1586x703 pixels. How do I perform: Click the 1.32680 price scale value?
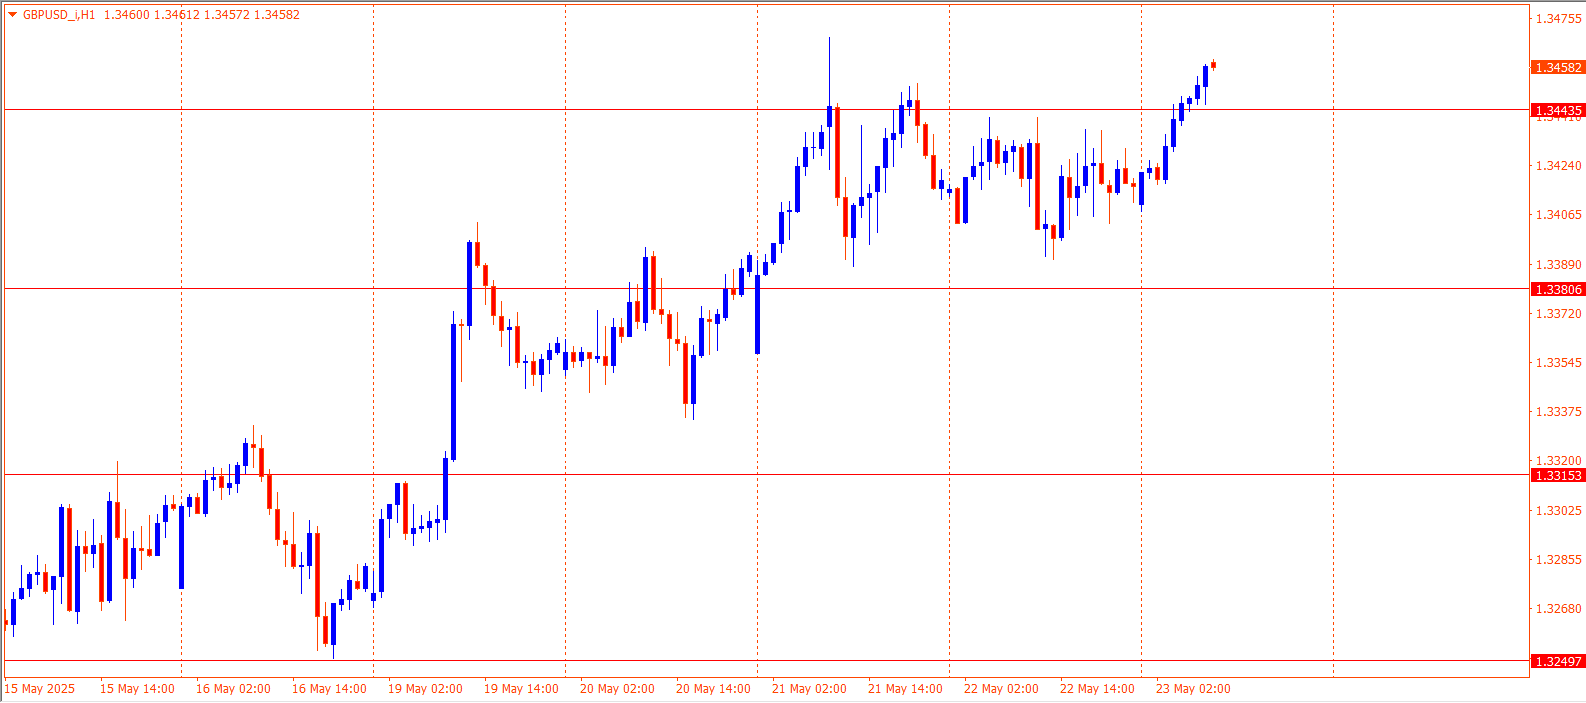1559,608
